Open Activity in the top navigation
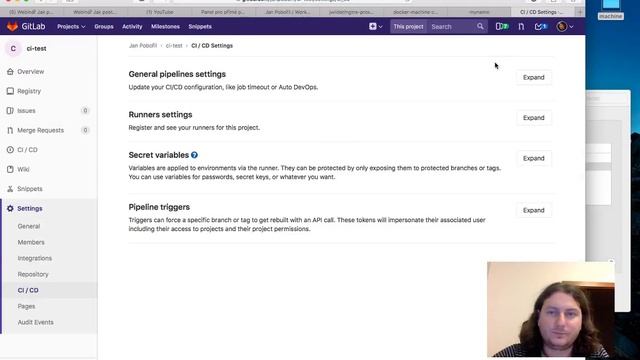The image size is (640, 360). [132, 27]
